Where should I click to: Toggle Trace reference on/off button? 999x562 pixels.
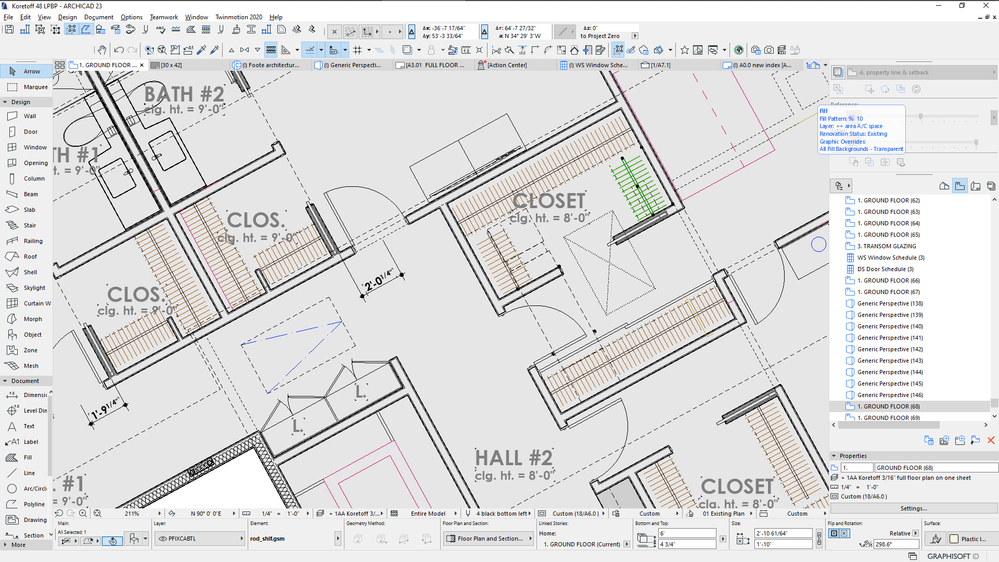(838, 72)
